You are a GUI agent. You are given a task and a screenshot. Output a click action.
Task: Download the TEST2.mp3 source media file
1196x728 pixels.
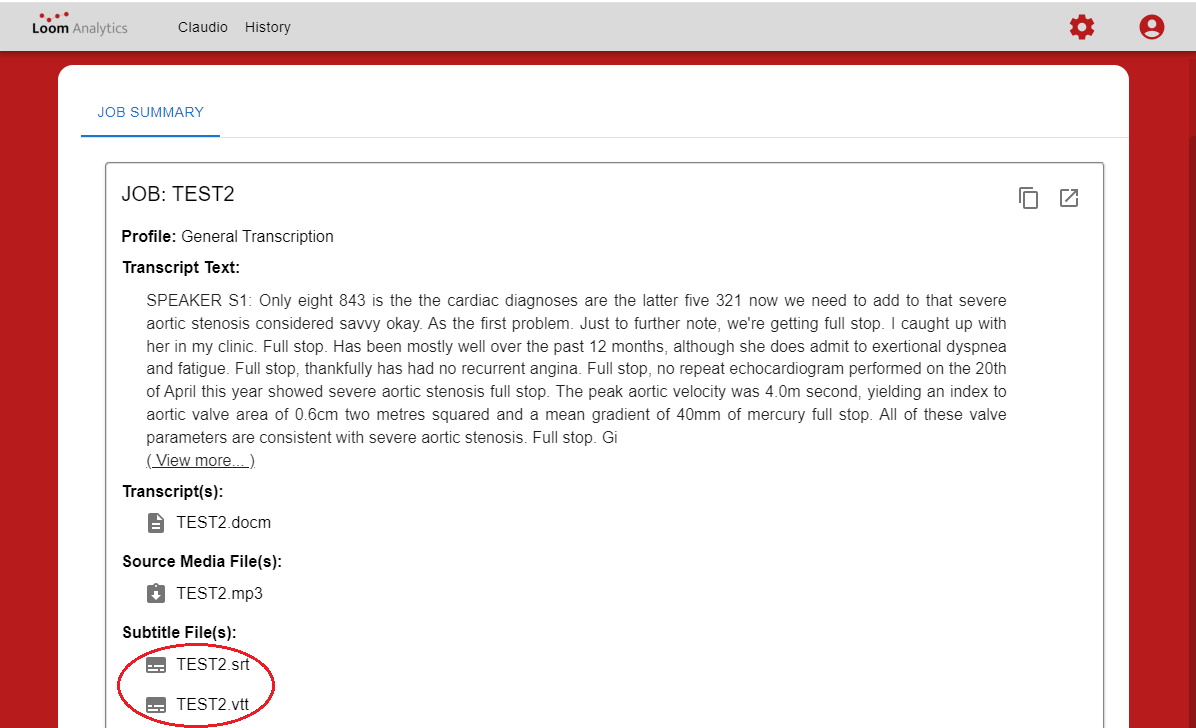(x=219, y=594)
